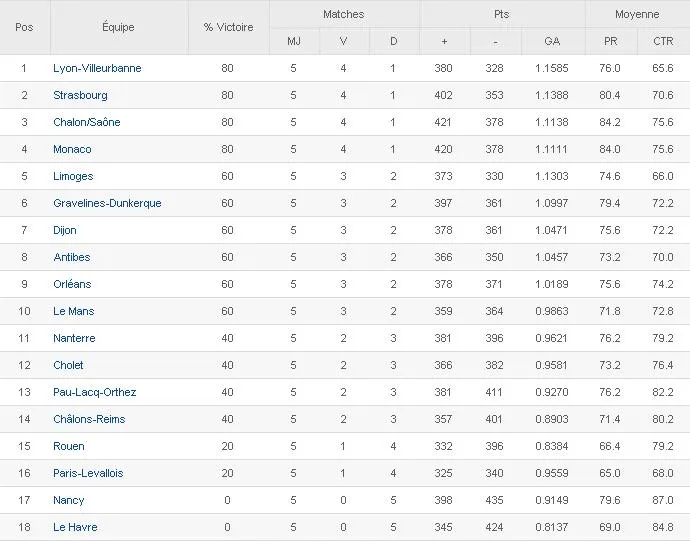Click the Équipe column header

117,27
